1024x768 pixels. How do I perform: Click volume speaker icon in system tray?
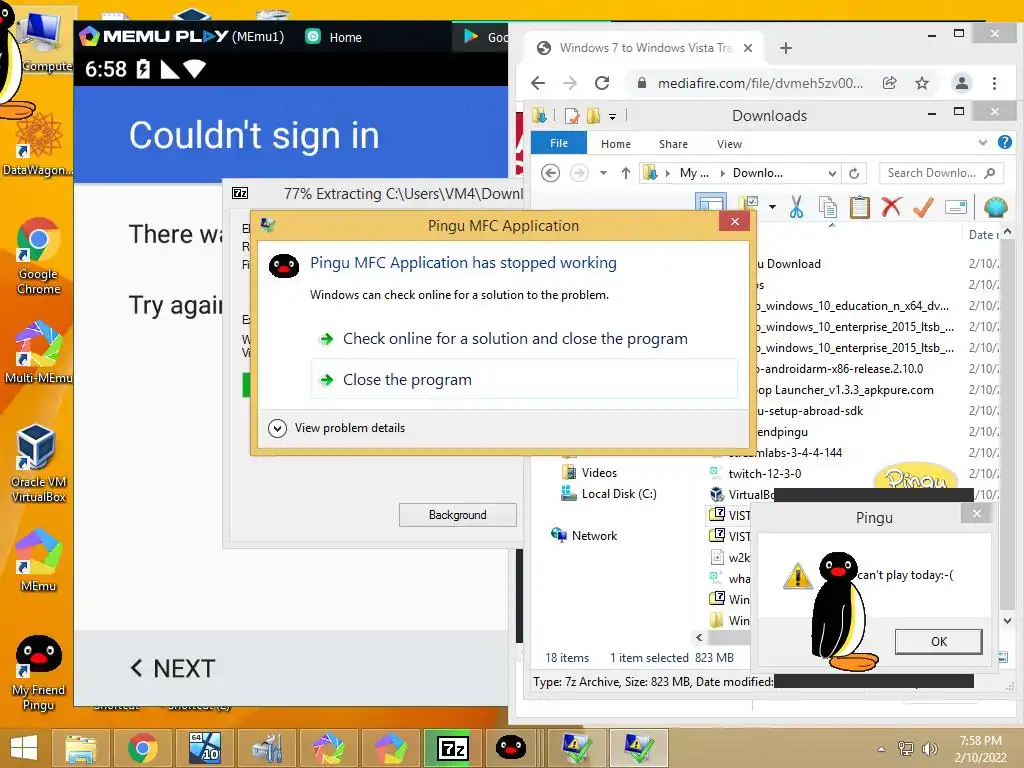928,749
